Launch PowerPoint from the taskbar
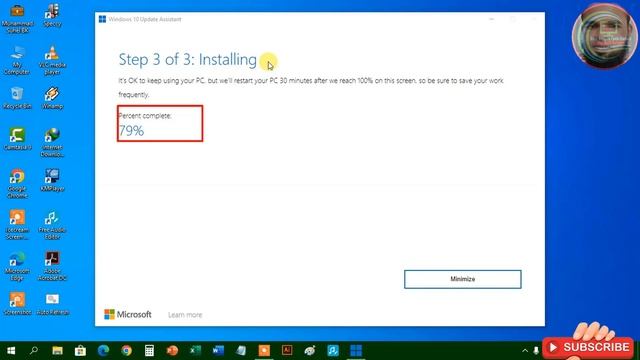 pos(172,351)
